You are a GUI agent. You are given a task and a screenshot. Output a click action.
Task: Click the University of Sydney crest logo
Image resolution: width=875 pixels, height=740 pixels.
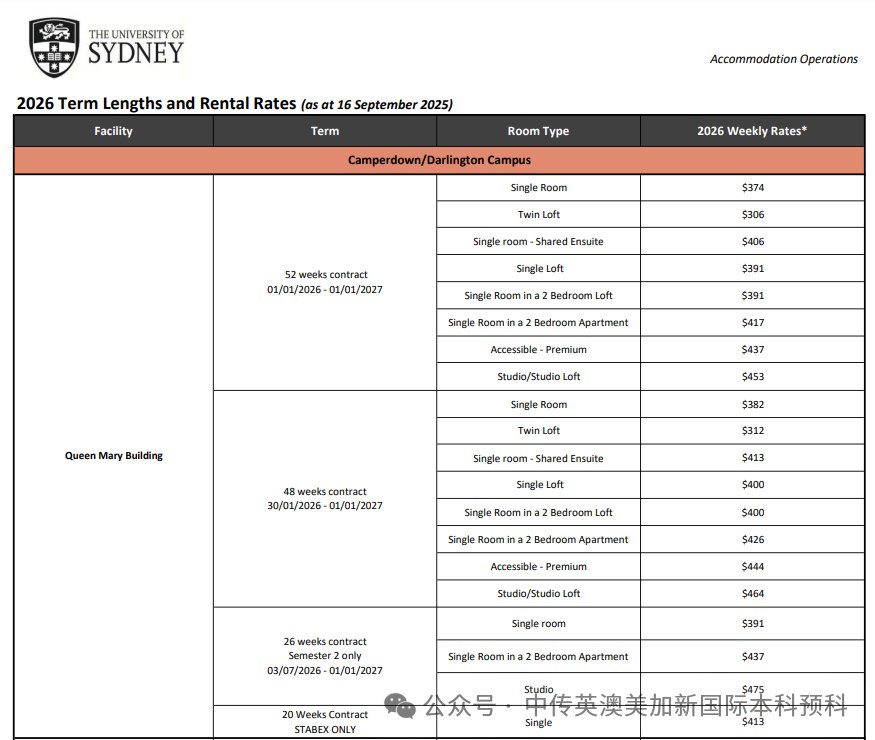tap(54, 47)
